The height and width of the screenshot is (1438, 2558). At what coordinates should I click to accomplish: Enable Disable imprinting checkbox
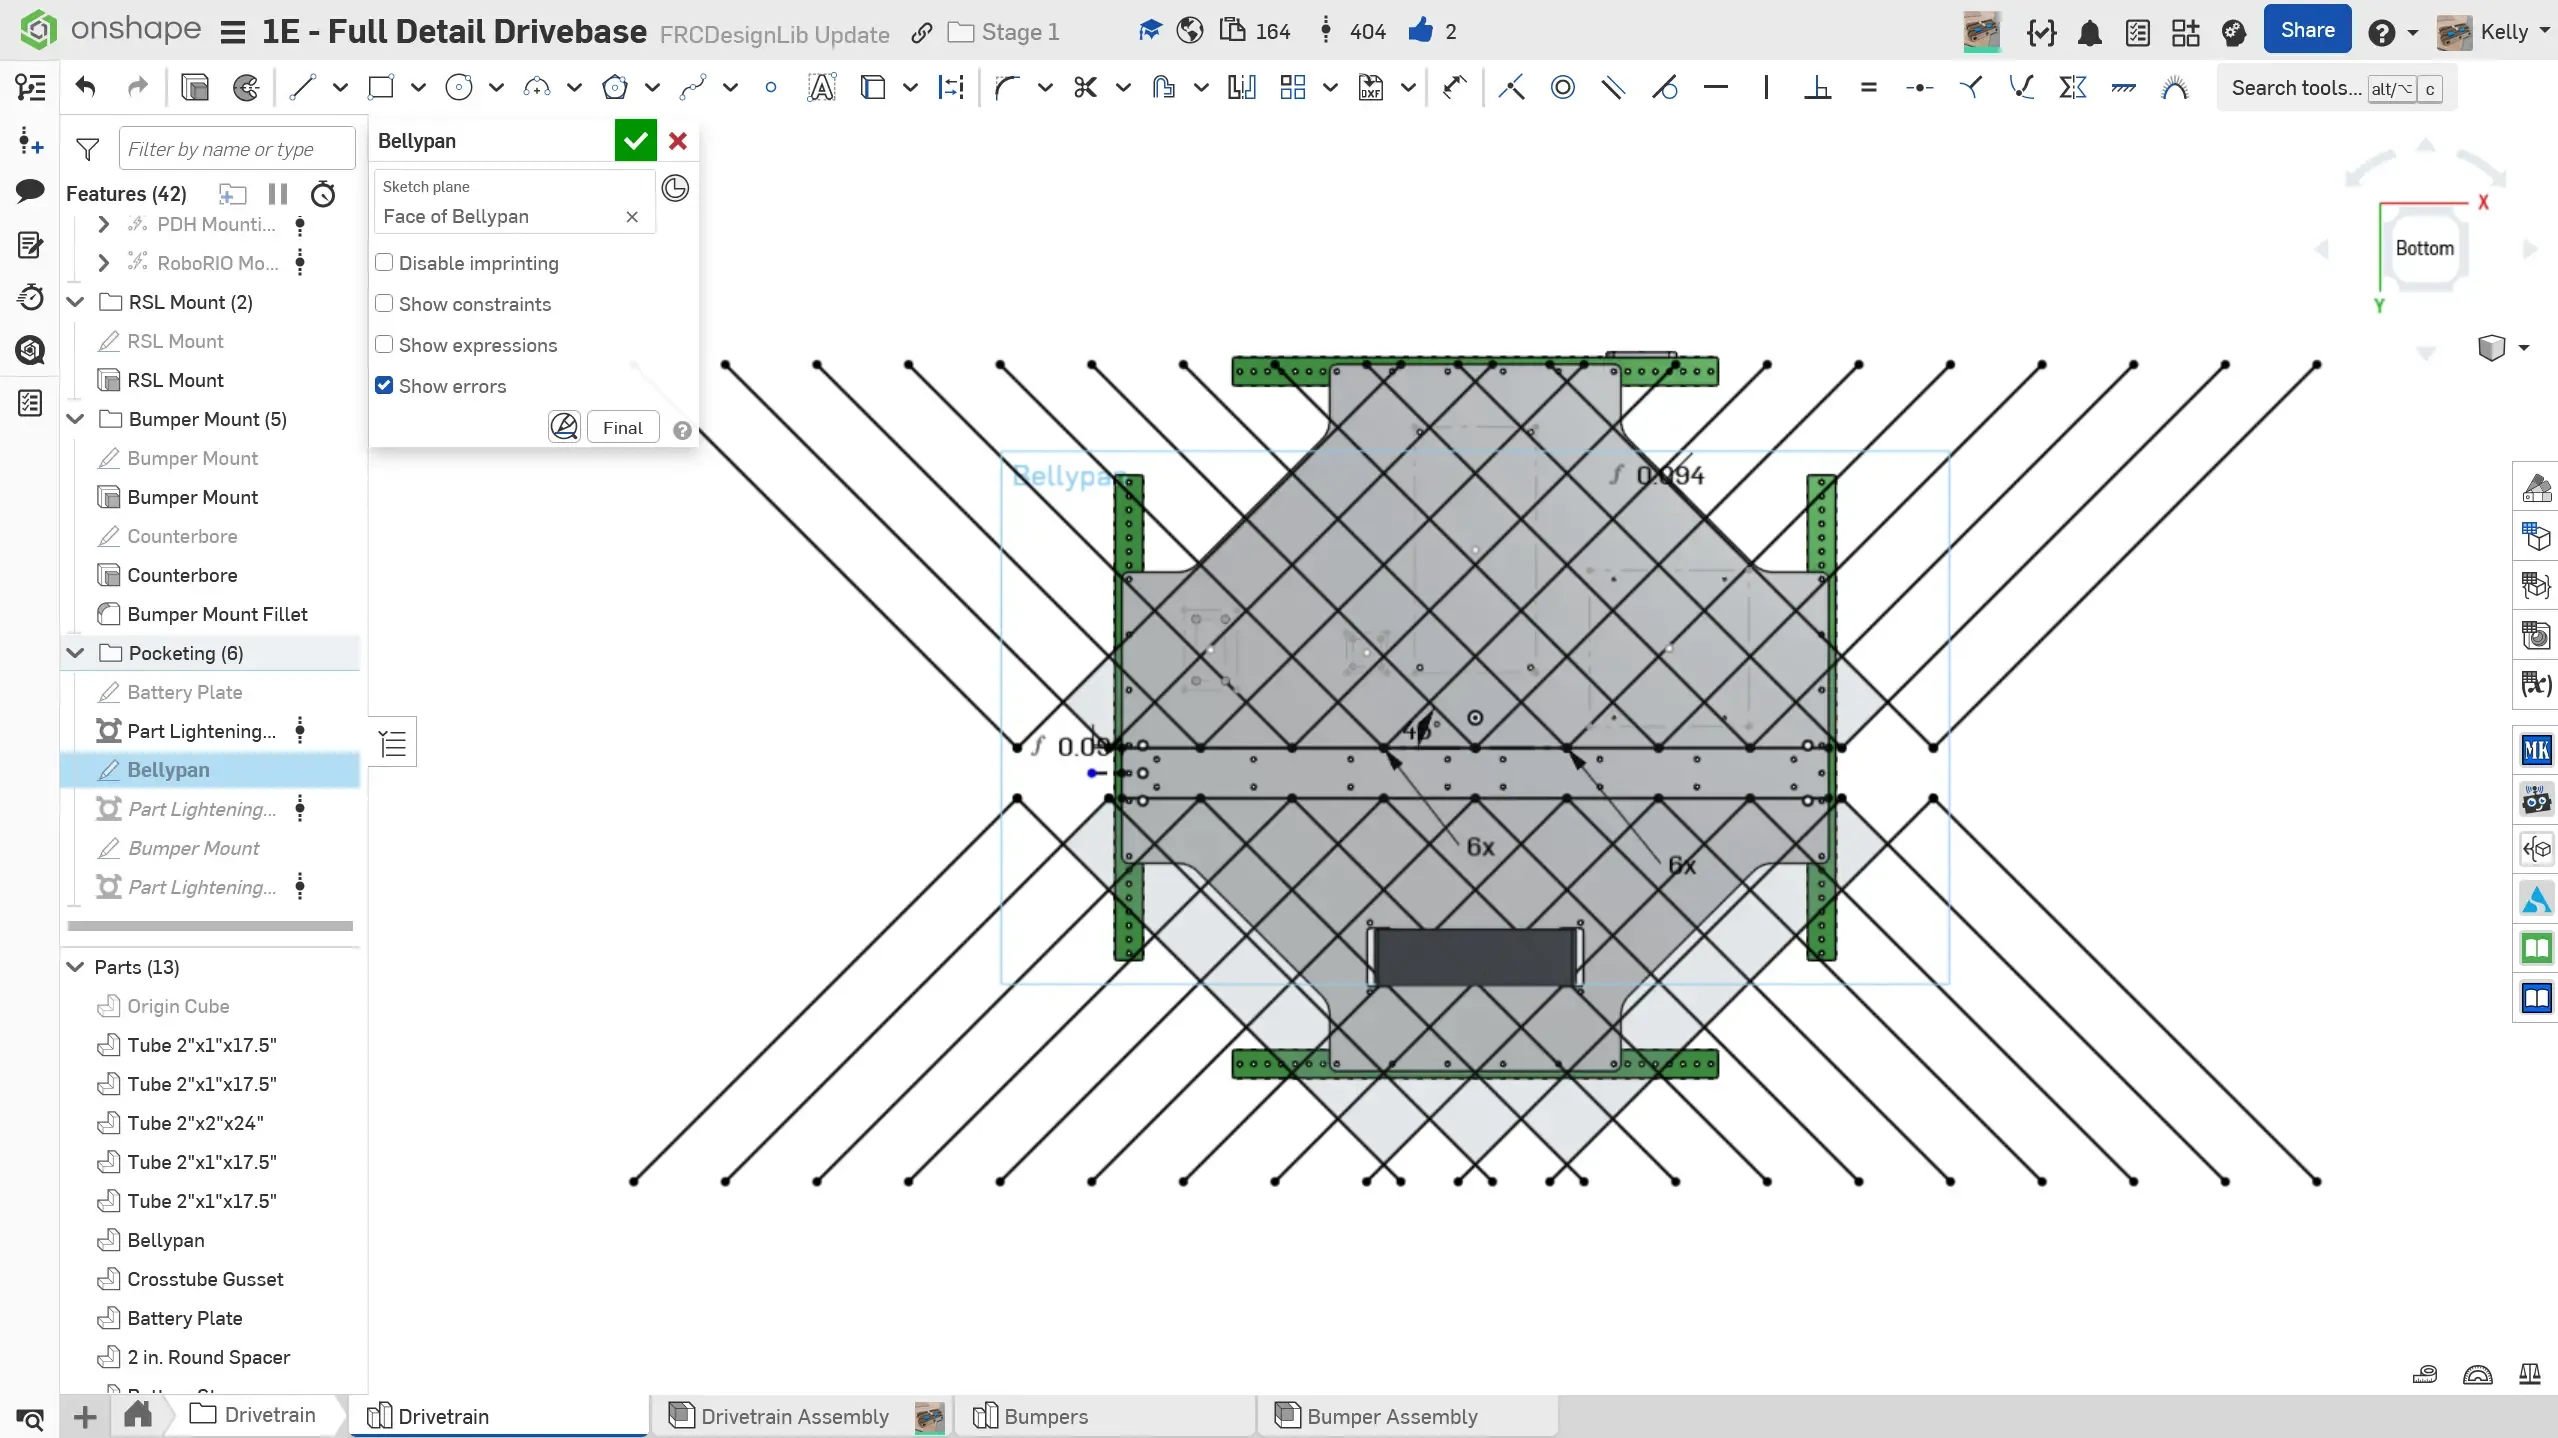pos(384,263)
